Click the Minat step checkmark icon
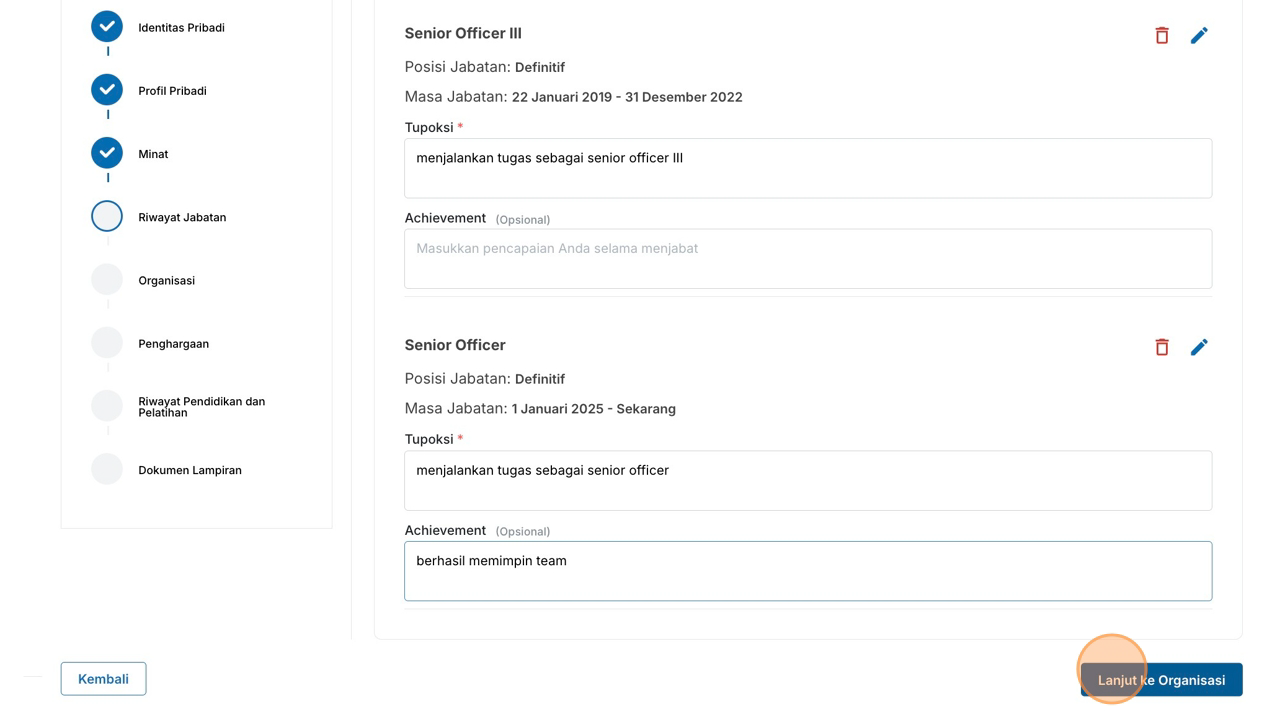 [x=107, y=153]
